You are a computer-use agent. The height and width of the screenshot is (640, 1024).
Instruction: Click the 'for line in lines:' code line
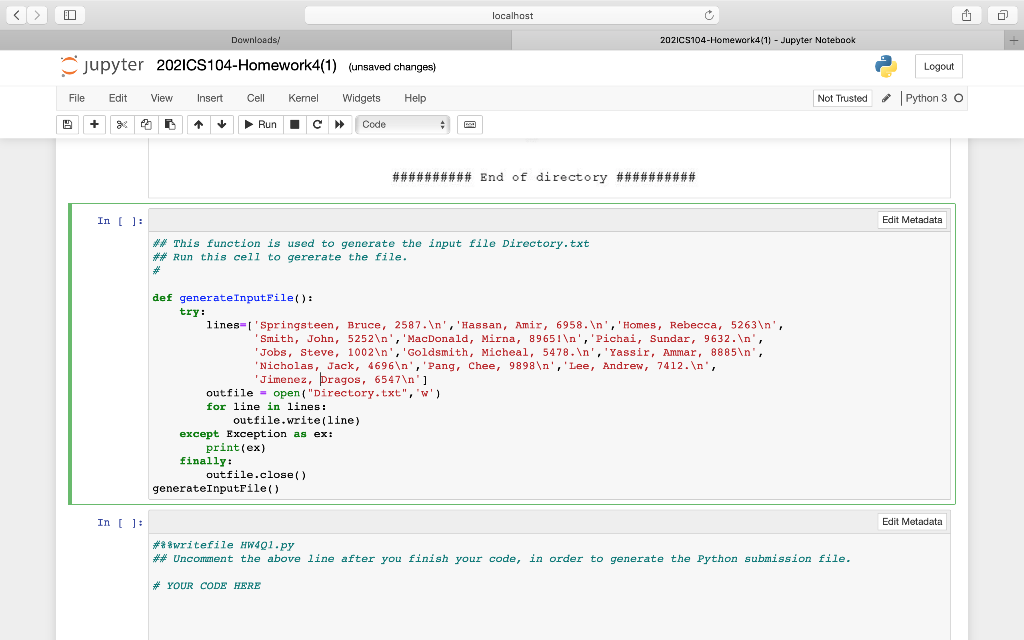click(266, 407)
